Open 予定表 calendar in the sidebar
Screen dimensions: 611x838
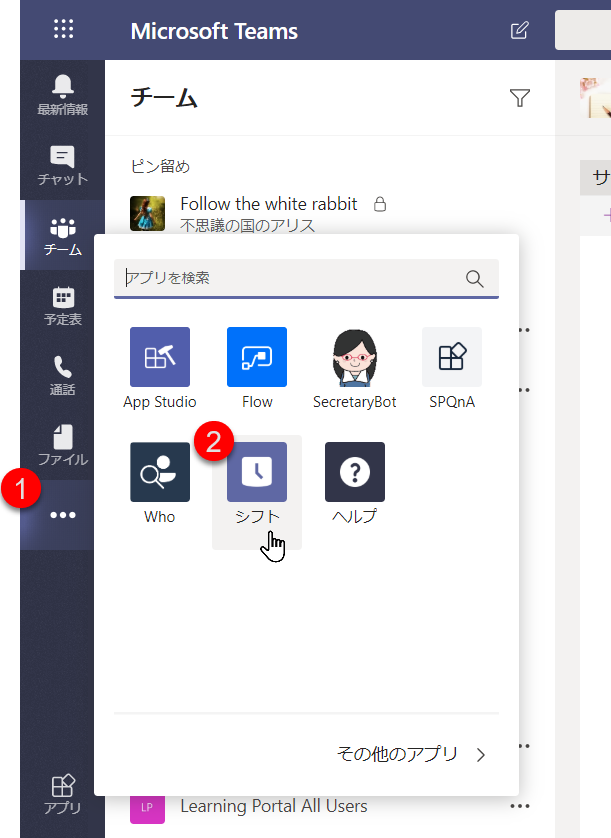click(x=63, y=306)
